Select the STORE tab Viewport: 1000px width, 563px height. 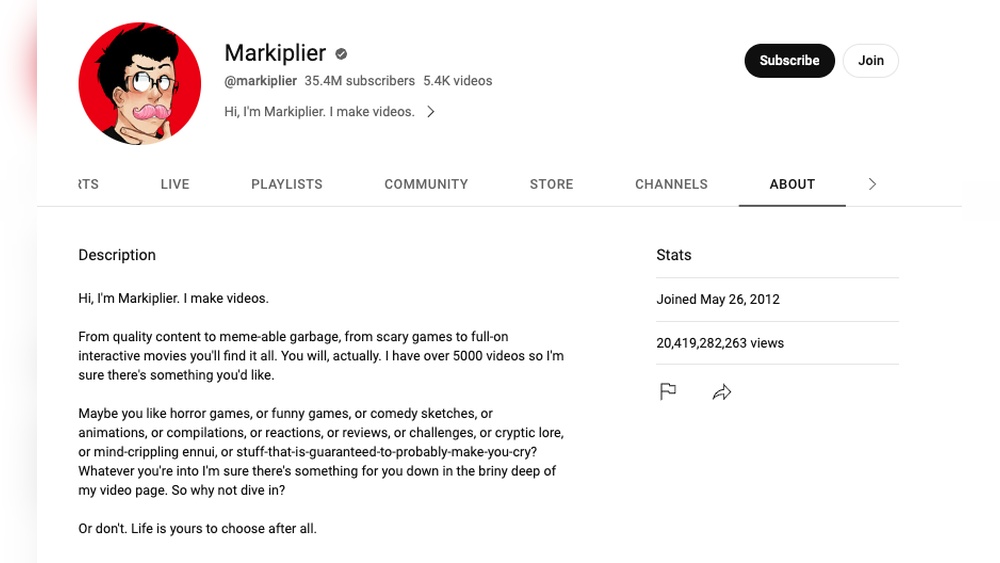(x=551, y=184)
